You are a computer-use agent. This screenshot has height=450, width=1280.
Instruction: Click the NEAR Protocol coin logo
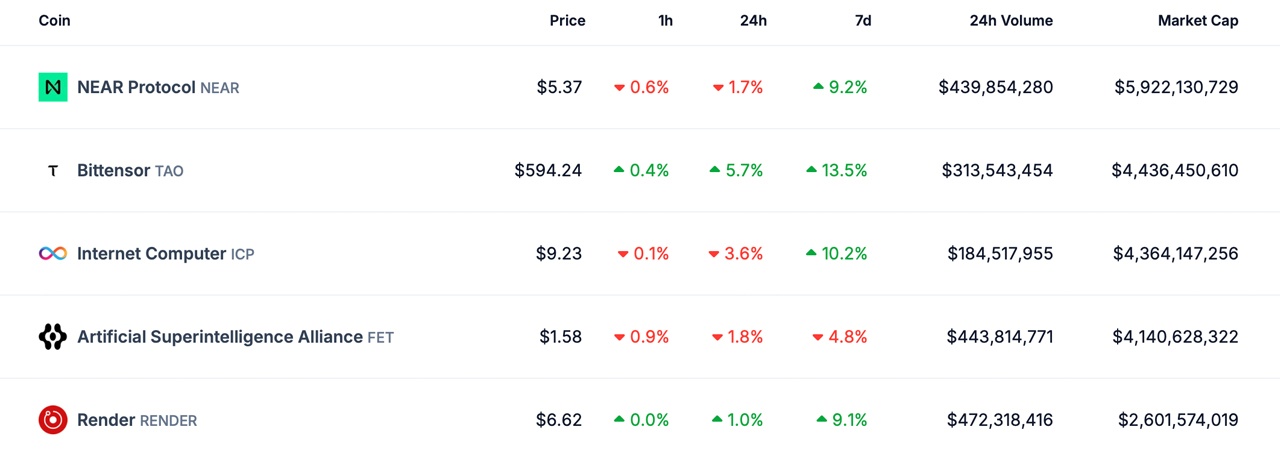click(53, 87)
